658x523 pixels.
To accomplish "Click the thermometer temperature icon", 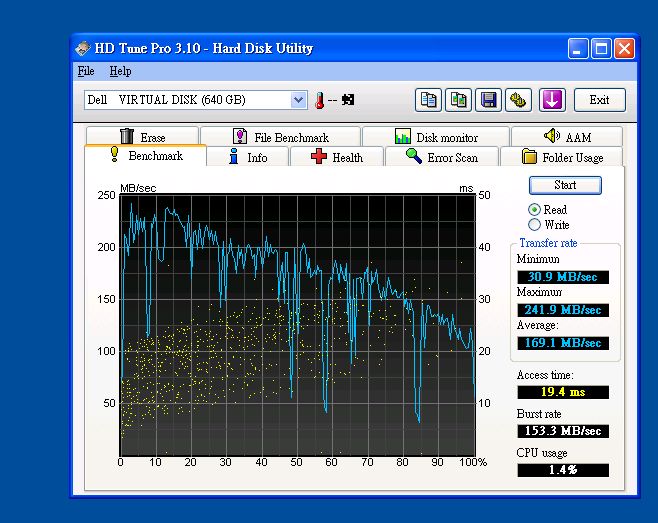I will [x=320, y=100].
